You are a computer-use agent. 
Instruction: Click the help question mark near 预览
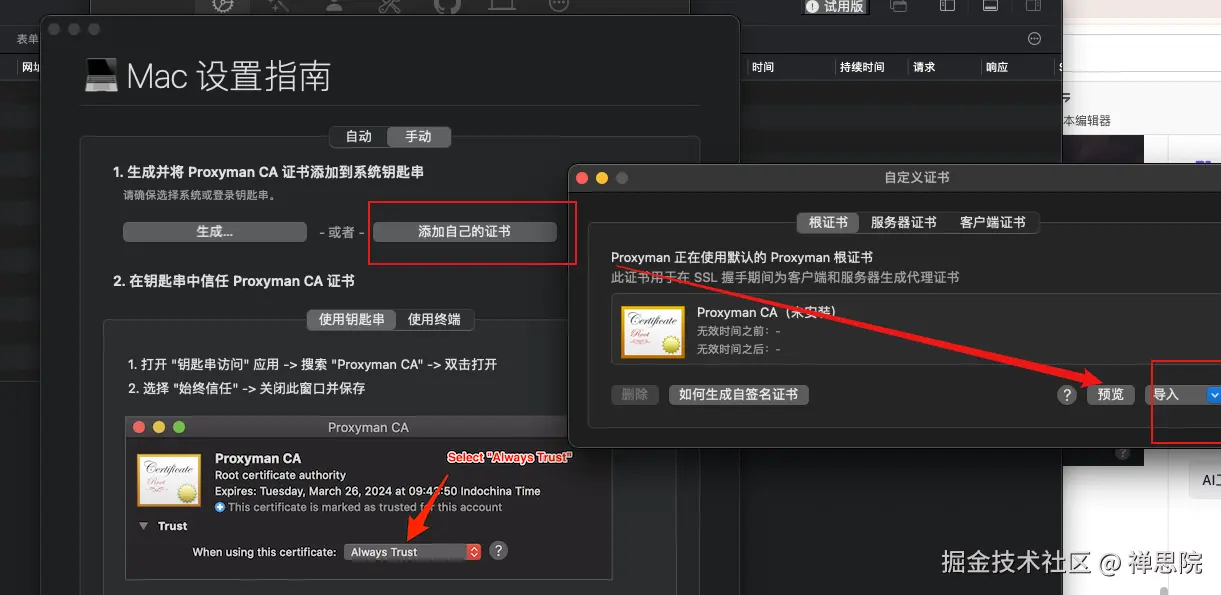coord(1067,395)
